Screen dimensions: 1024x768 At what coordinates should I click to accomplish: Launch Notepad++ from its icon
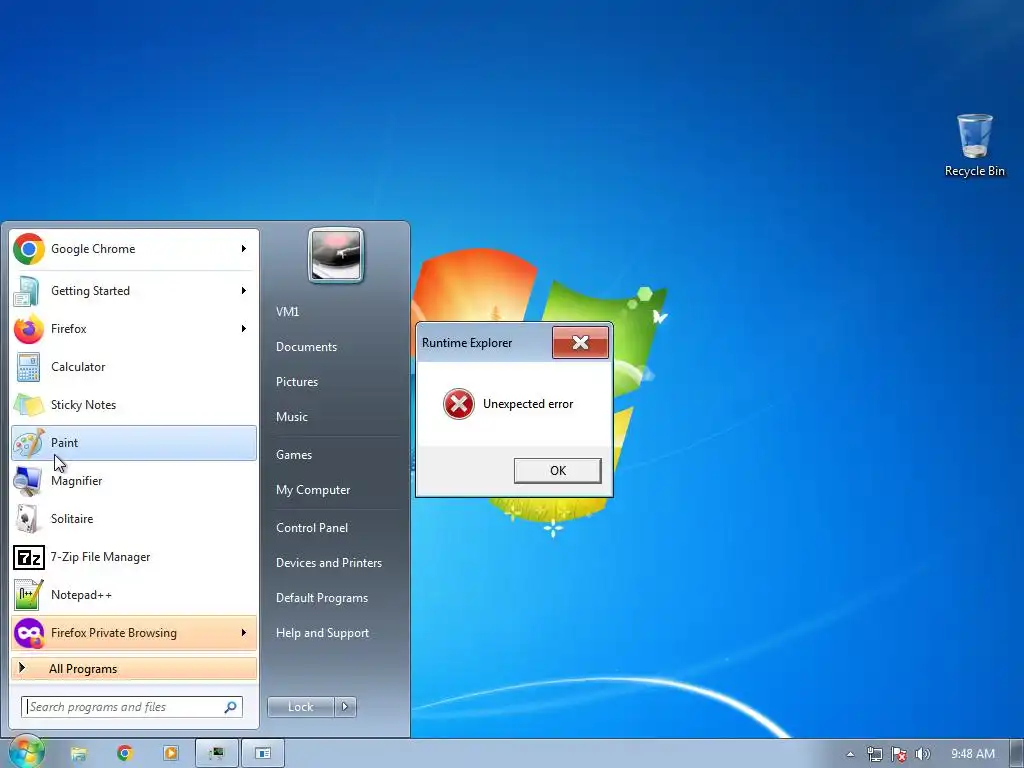pos(29,595)
